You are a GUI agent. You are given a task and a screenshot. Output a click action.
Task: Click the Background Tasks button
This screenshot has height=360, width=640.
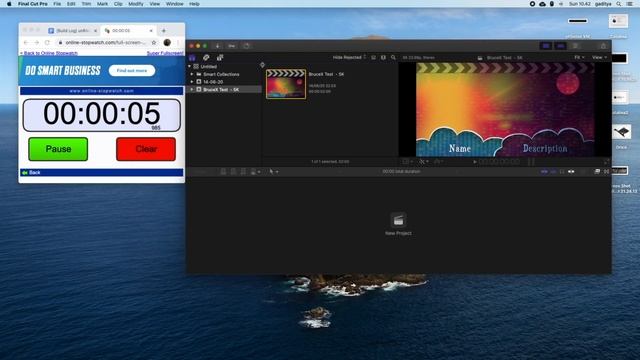(247, 46)
